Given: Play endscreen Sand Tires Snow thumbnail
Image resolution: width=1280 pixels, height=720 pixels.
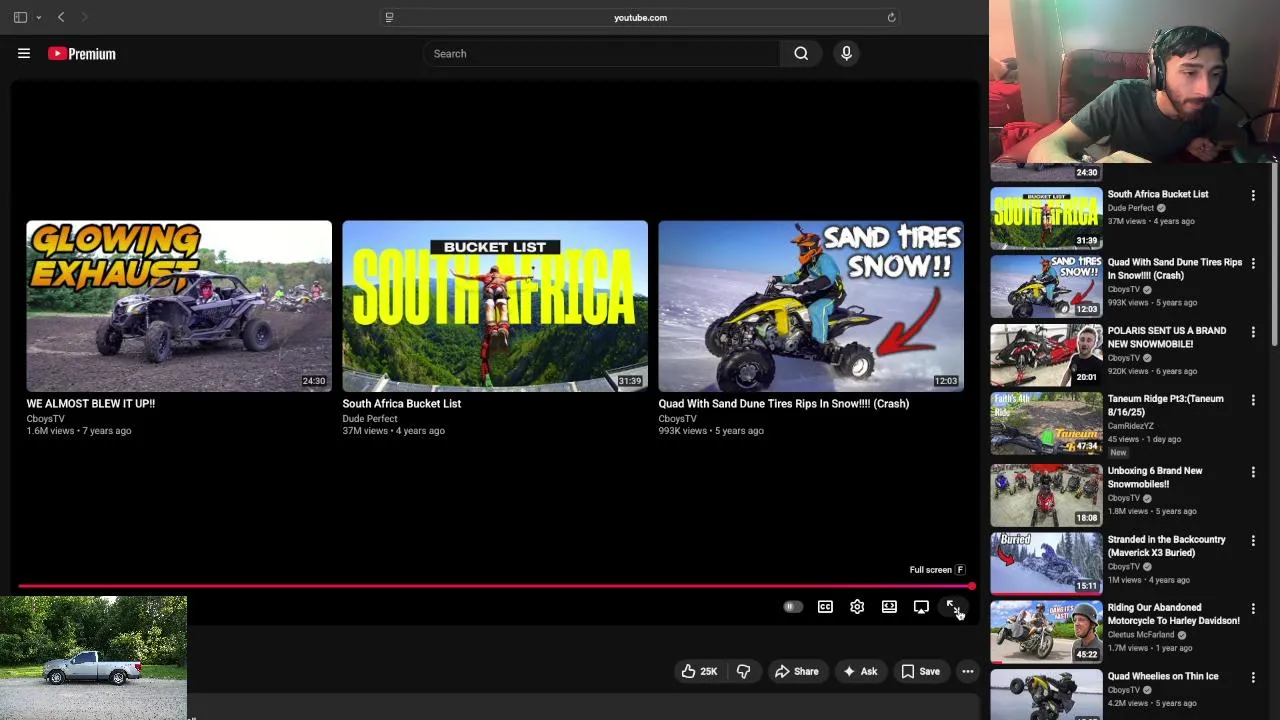Looking at the screenshot, I should (811, 306).
